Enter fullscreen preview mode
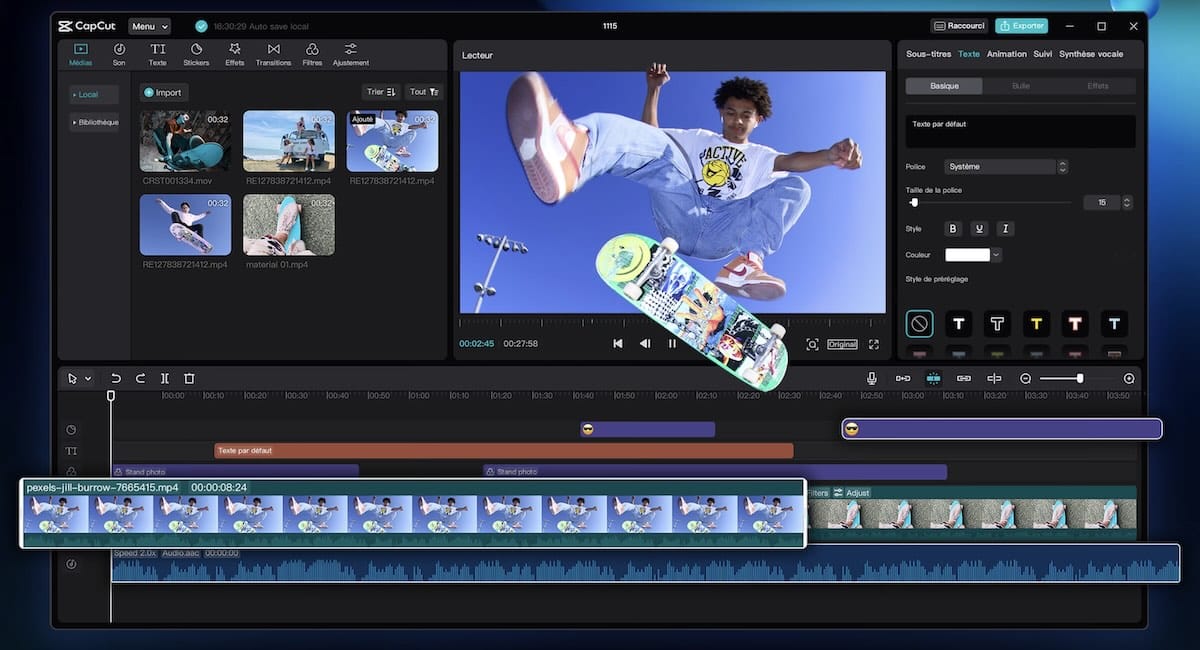The width and height of the screenshot is (1200, 650). (x=874, y=344)
